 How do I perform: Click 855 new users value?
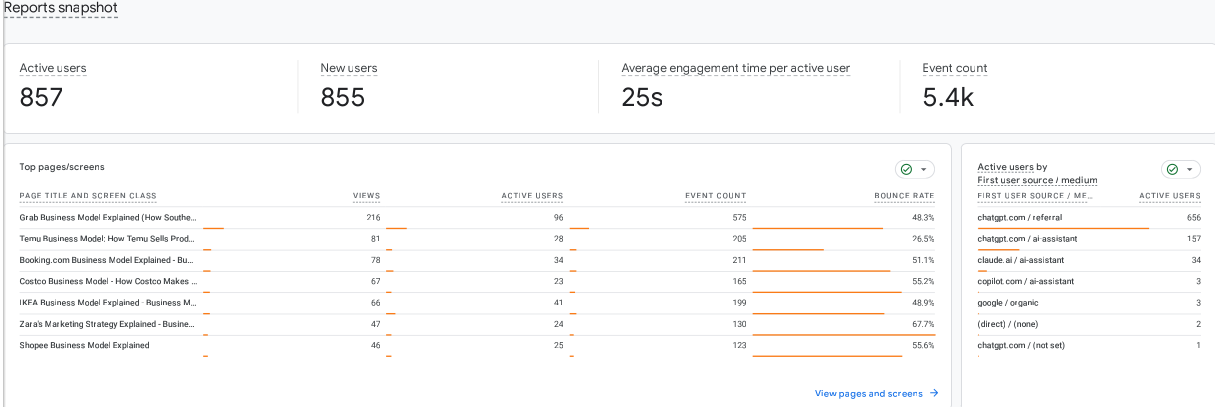(342, 97)
